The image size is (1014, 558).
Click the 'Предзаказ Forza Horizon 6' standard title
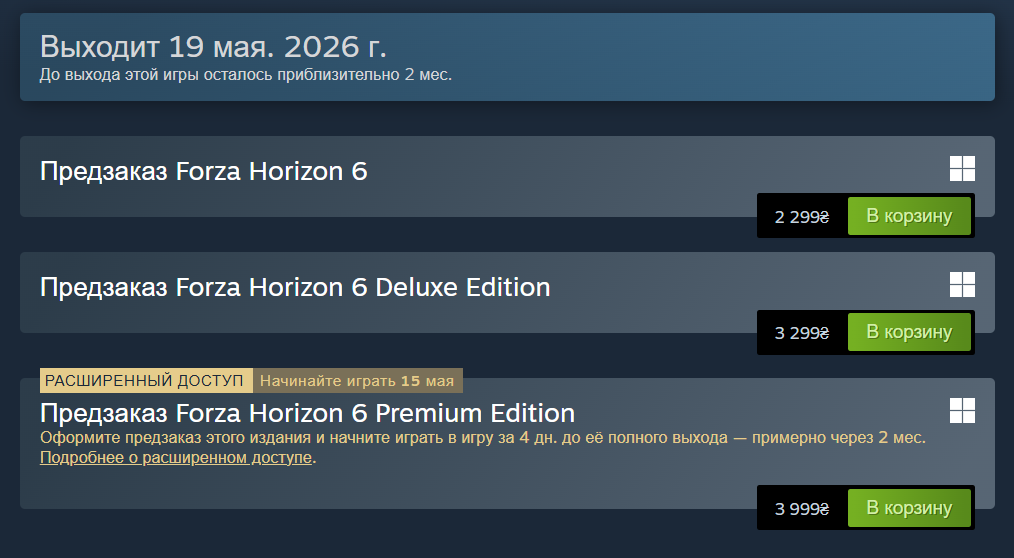pos(204,172)
